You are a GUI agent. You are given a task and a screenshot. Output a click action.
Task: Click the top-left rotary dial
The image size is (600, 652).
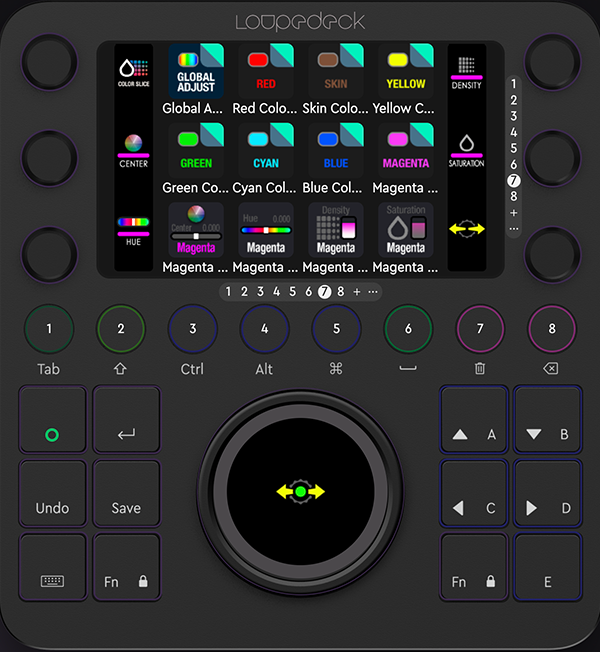click(x=49, y=62)
